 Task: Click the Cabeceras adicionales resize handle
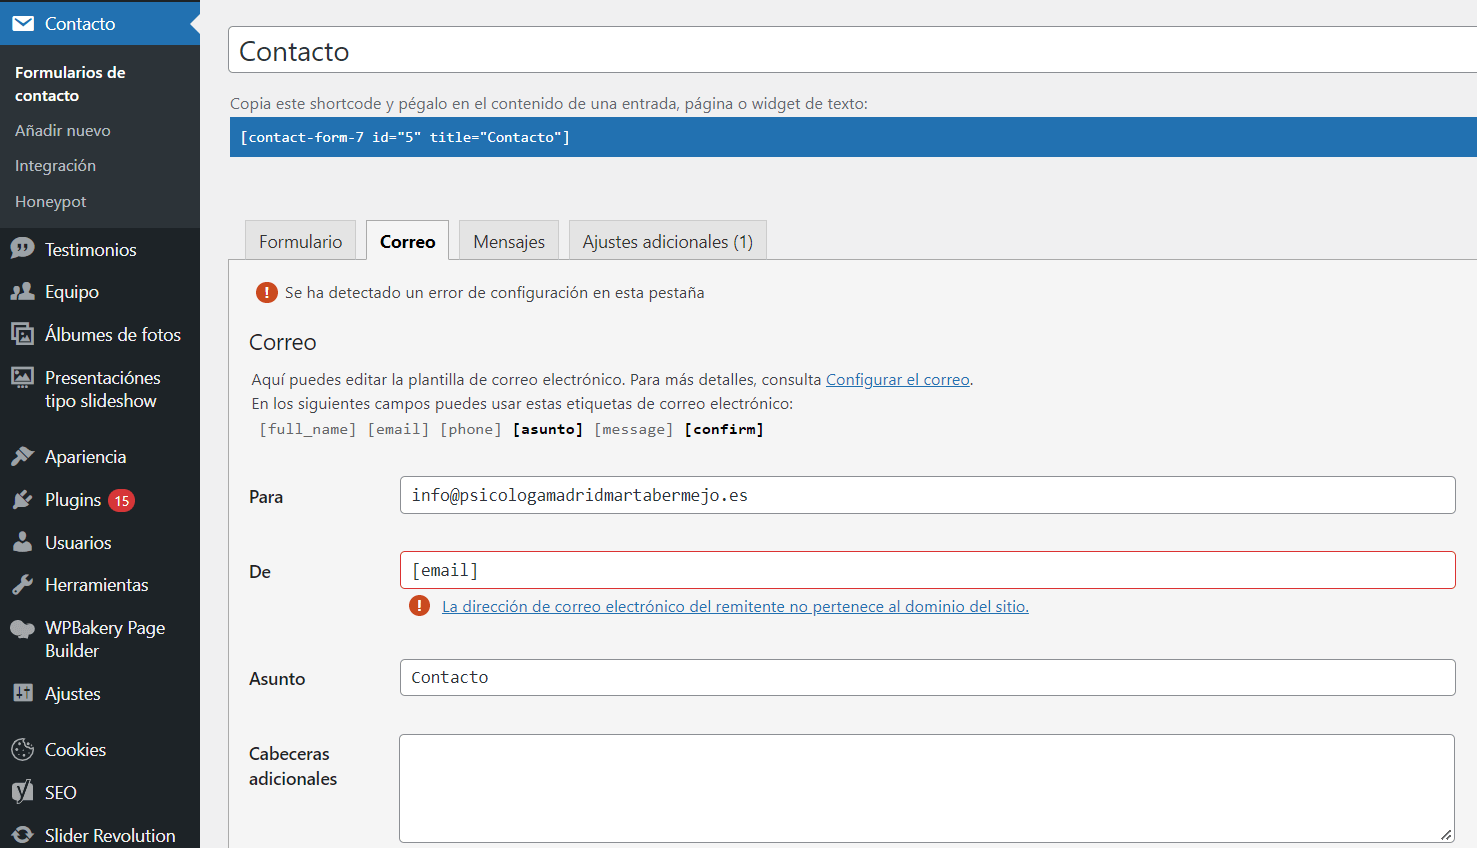(1446, 834)
